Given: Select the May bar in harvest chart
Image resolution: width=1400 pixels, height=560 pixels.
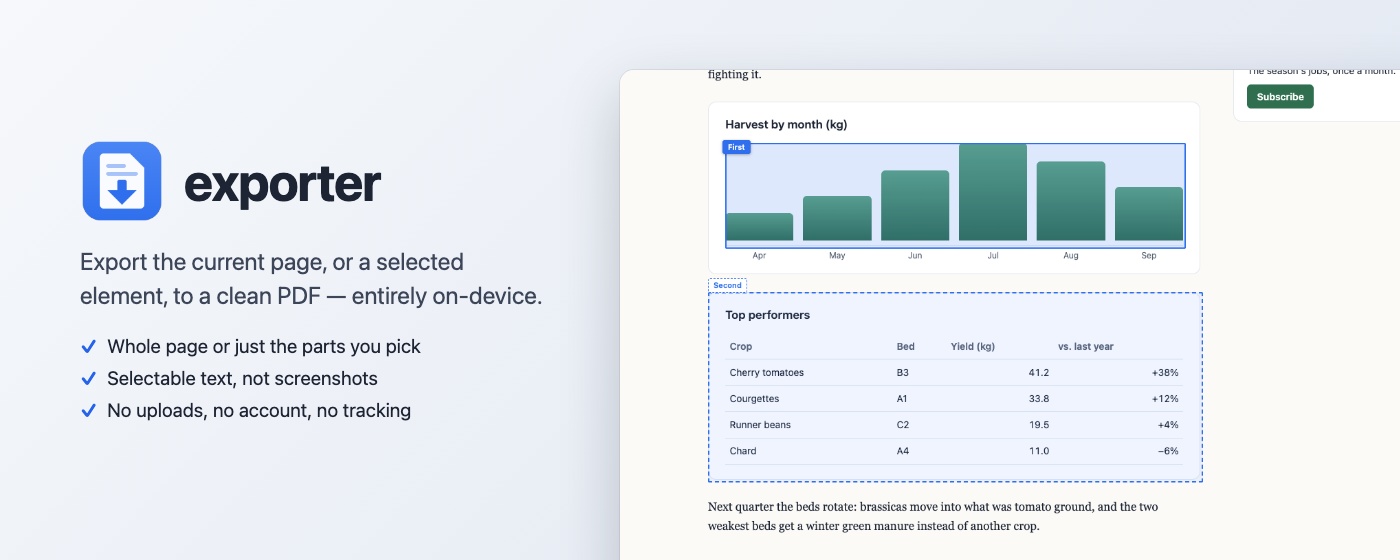Looking at the screenshot, I should tap(837, 218).
